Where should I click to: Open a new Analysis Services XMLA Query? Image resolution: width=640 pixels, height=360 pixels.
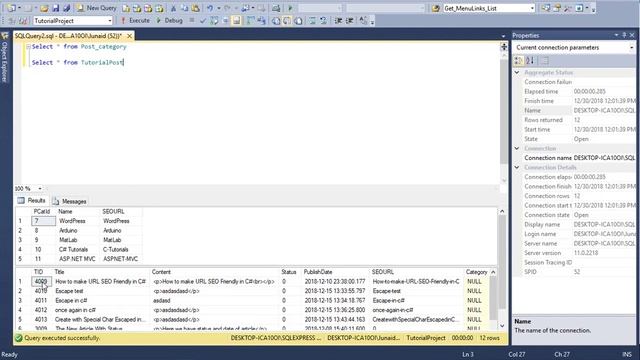tap(159, 8)
